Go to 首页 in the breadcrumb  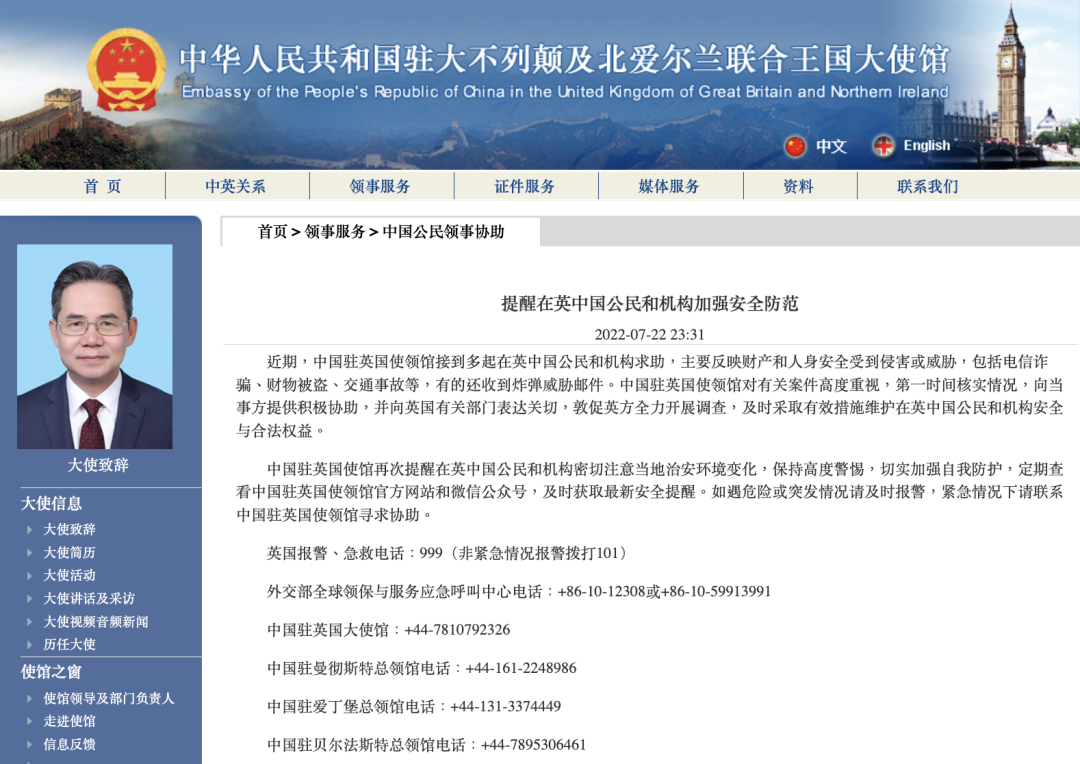[272, 232]
